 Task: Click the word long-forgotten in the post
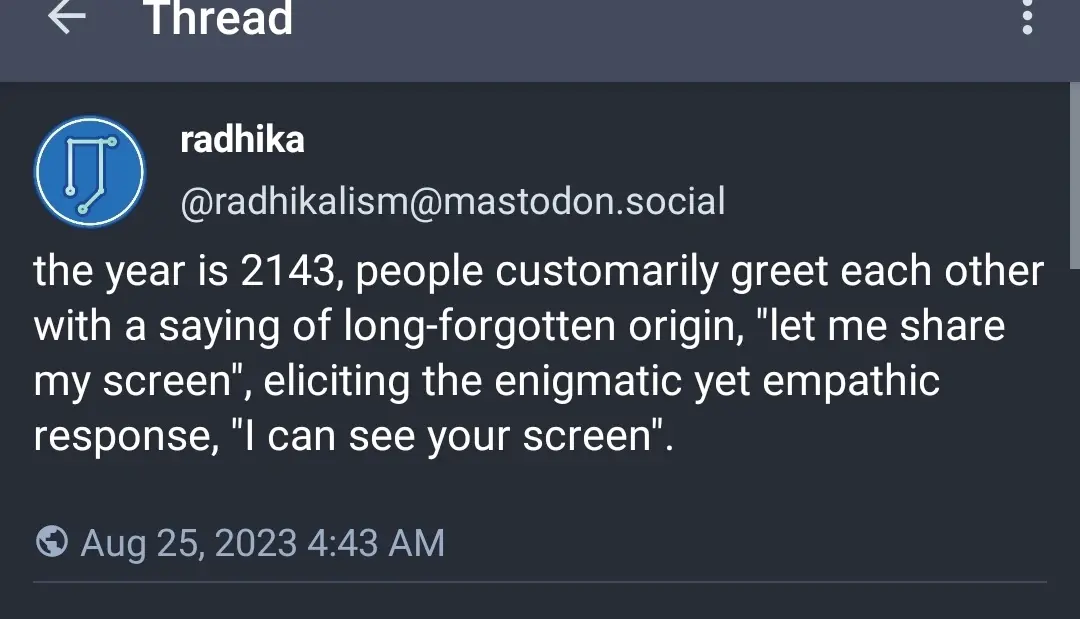(479, 326)
